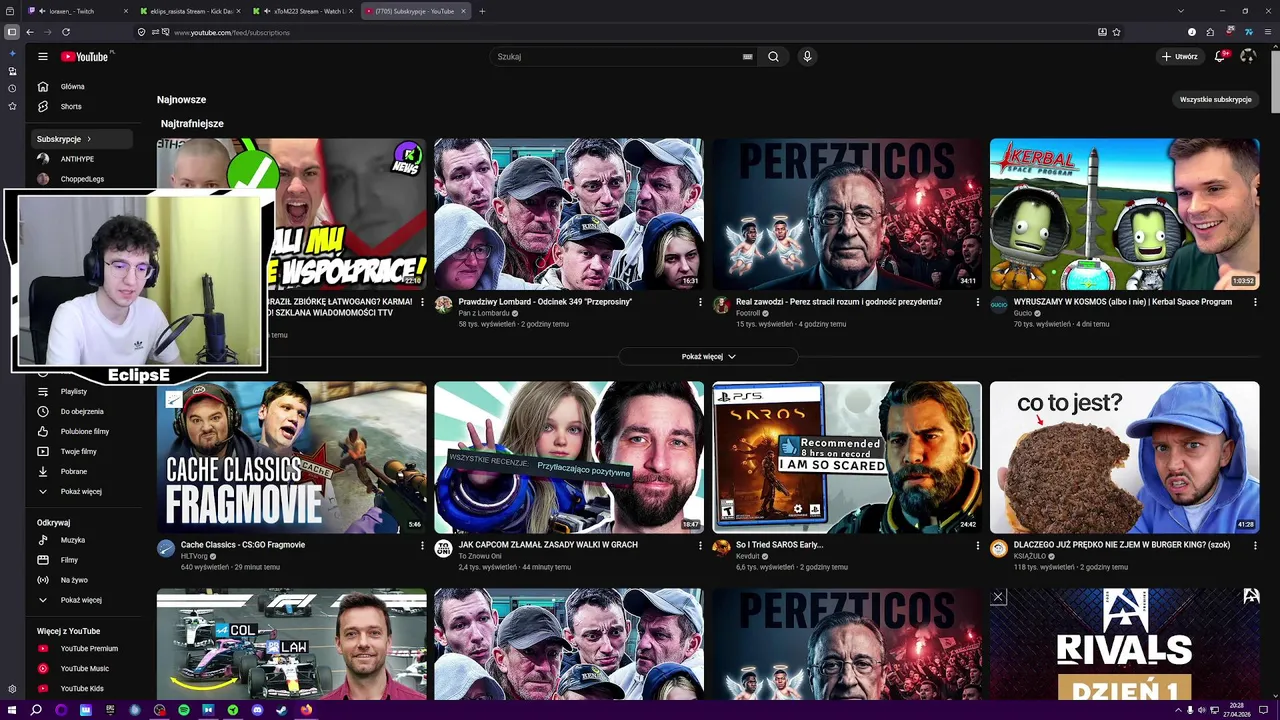Open Prawdziwy Lombard Odcinek 349 thumbnail
The image size is (1280, 720).
569,214
